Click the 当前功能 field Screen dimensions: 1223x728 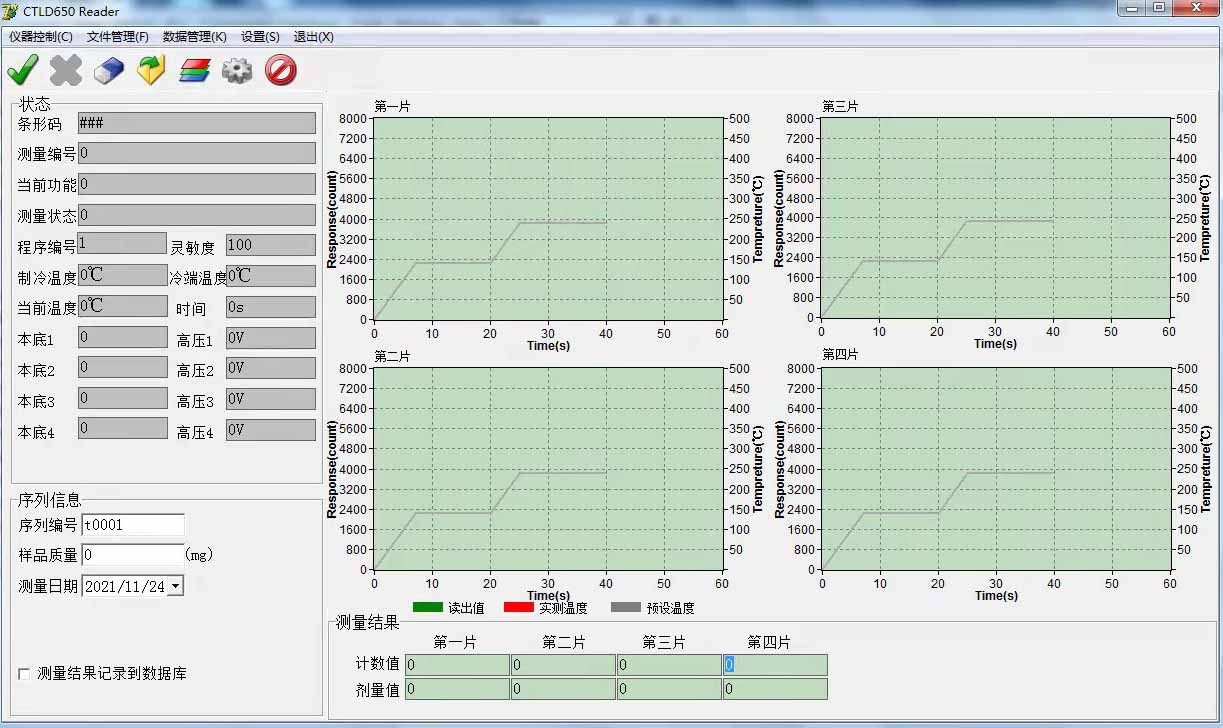(x=197, y=184)
